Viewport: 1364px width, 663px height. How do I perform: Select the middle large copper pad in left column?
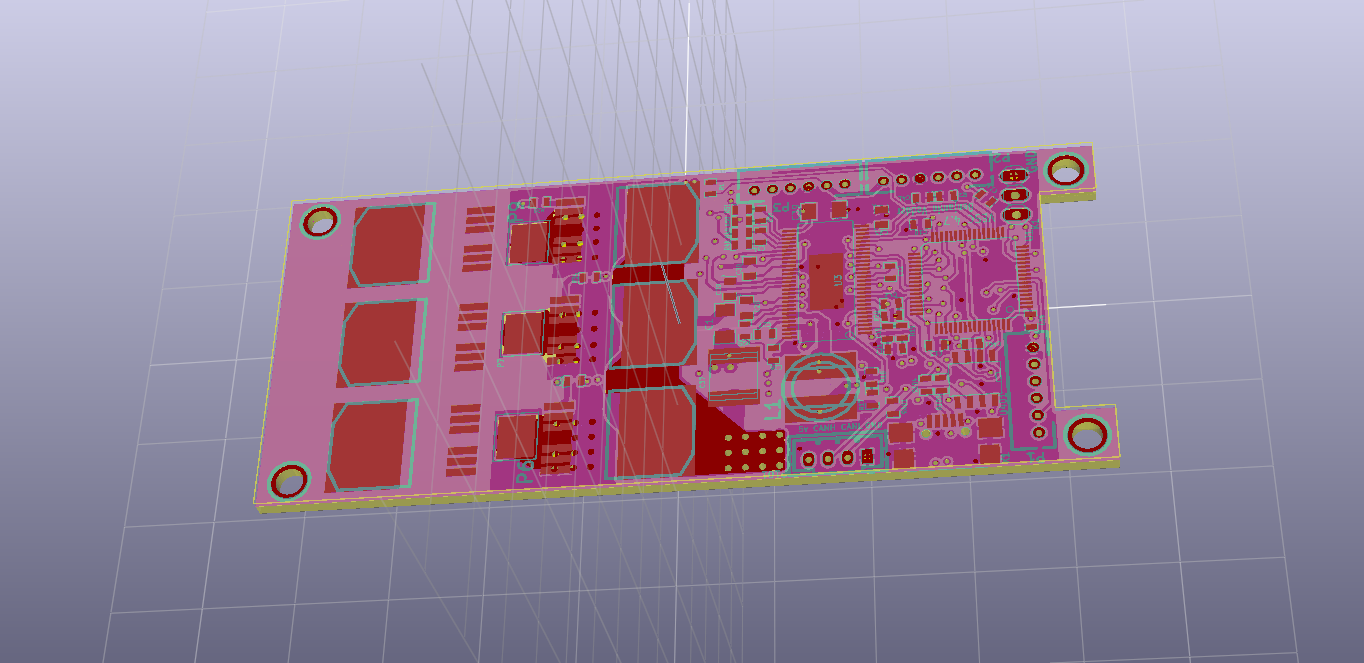tap(381, 341)
